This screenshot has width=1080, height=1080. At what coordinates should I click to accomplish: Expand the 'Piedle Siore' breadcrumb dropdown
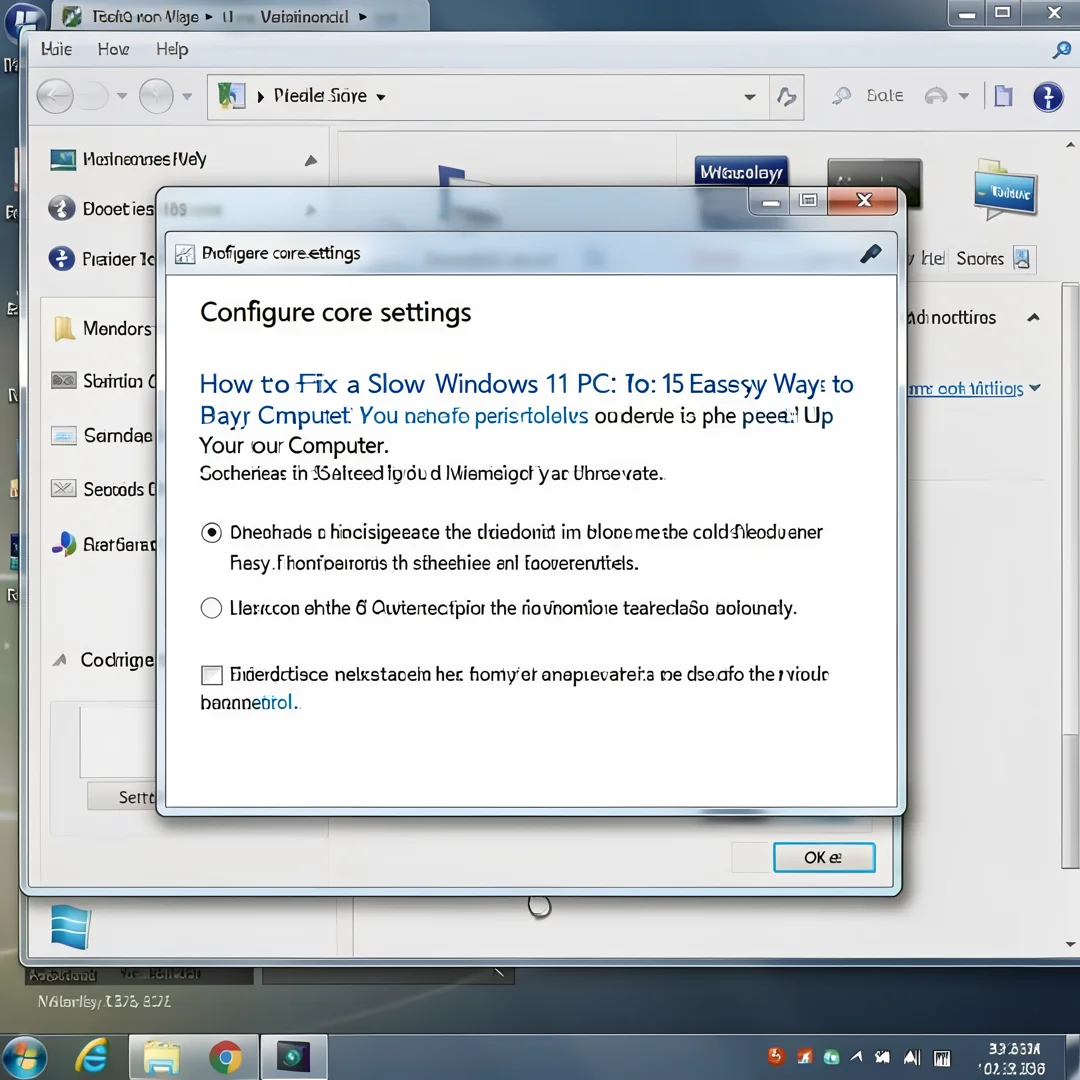click(x=381, y=97)
